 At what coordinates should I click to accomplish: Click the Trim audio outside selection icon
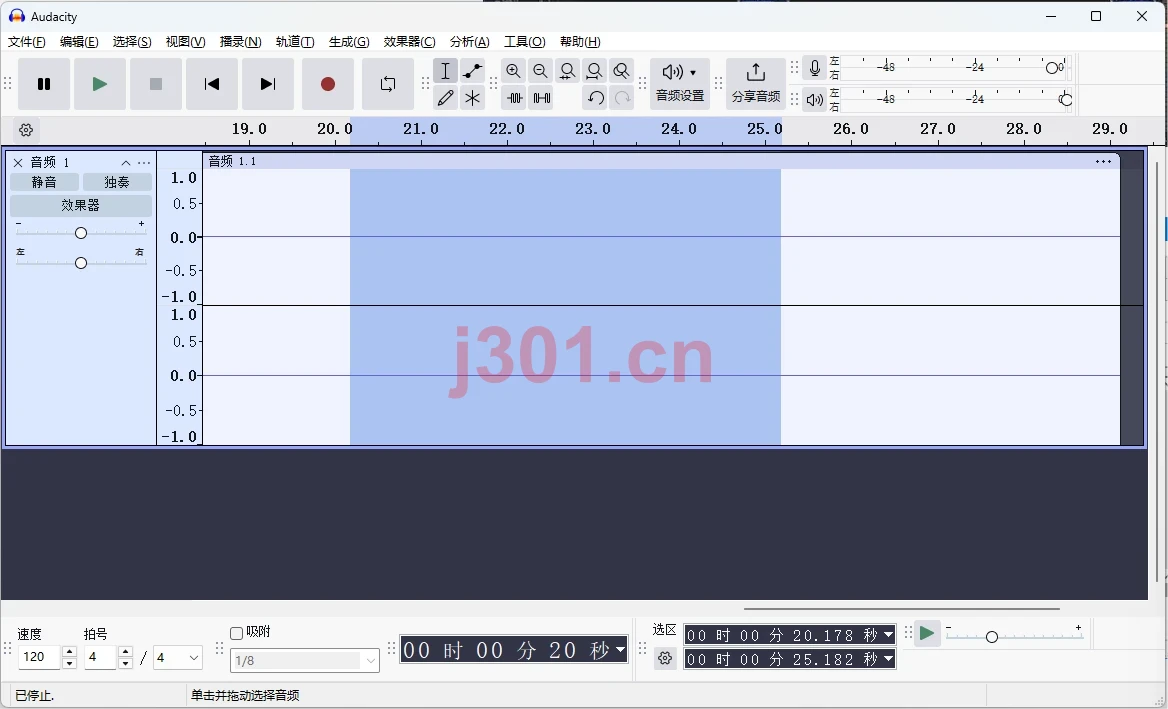[x=513, y=98]
